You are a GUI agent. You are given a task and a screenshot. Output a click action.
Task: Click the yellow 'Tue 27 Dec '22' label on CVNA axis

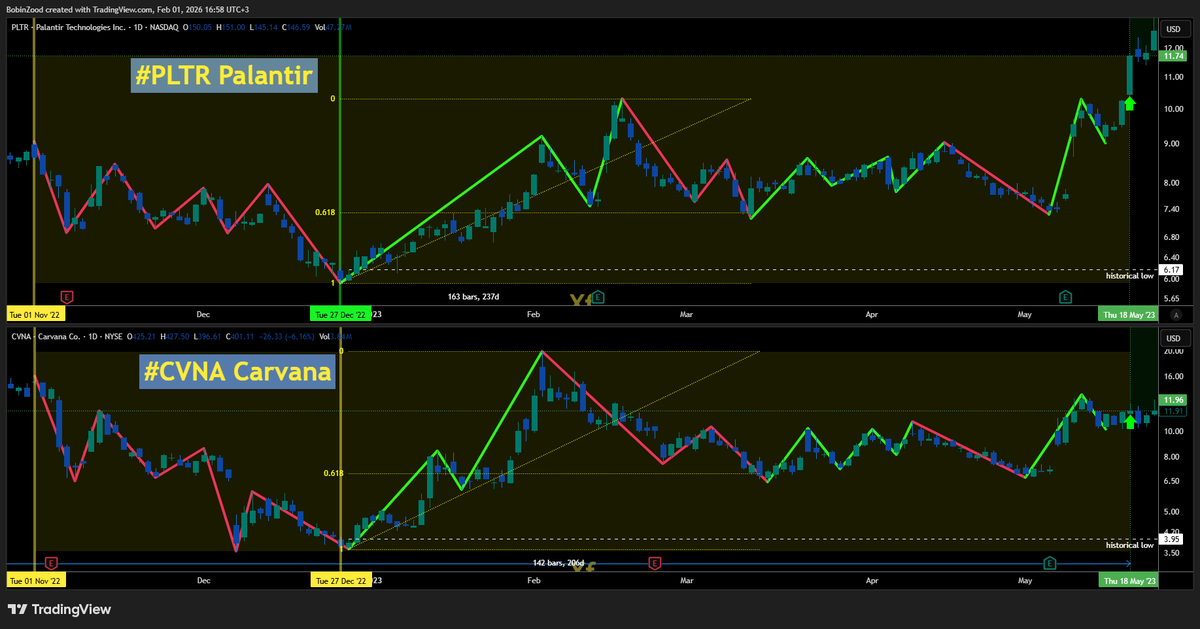(x=340, y=580)
